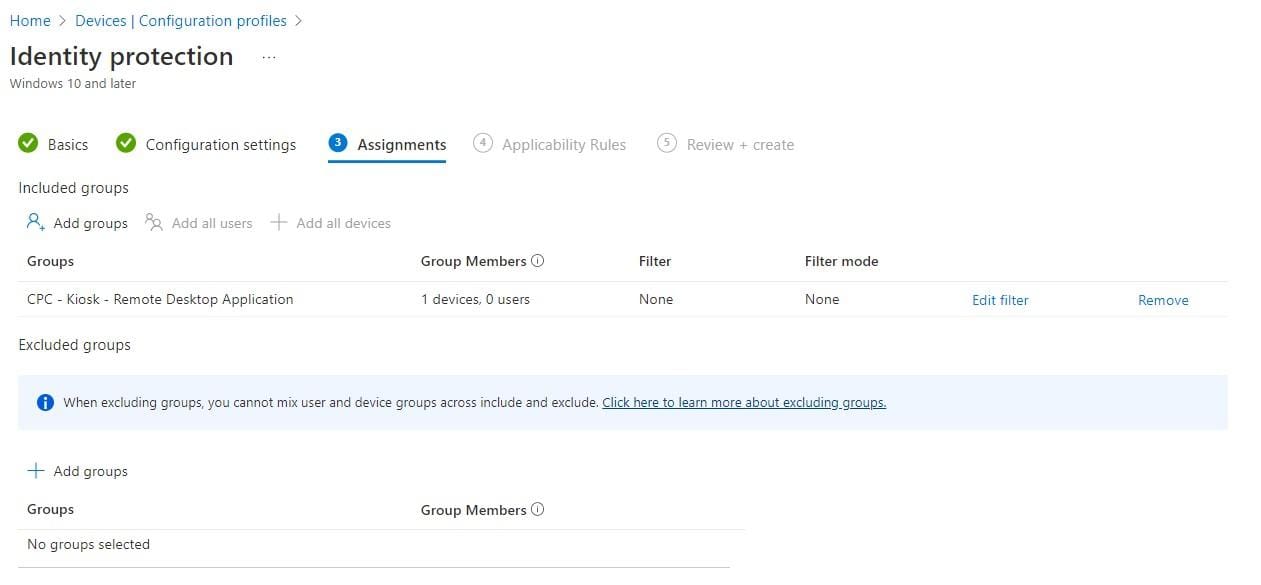Screen dimensions: 1261x585
Task: Go to Home breadcrumb
Action: (30, 21)
